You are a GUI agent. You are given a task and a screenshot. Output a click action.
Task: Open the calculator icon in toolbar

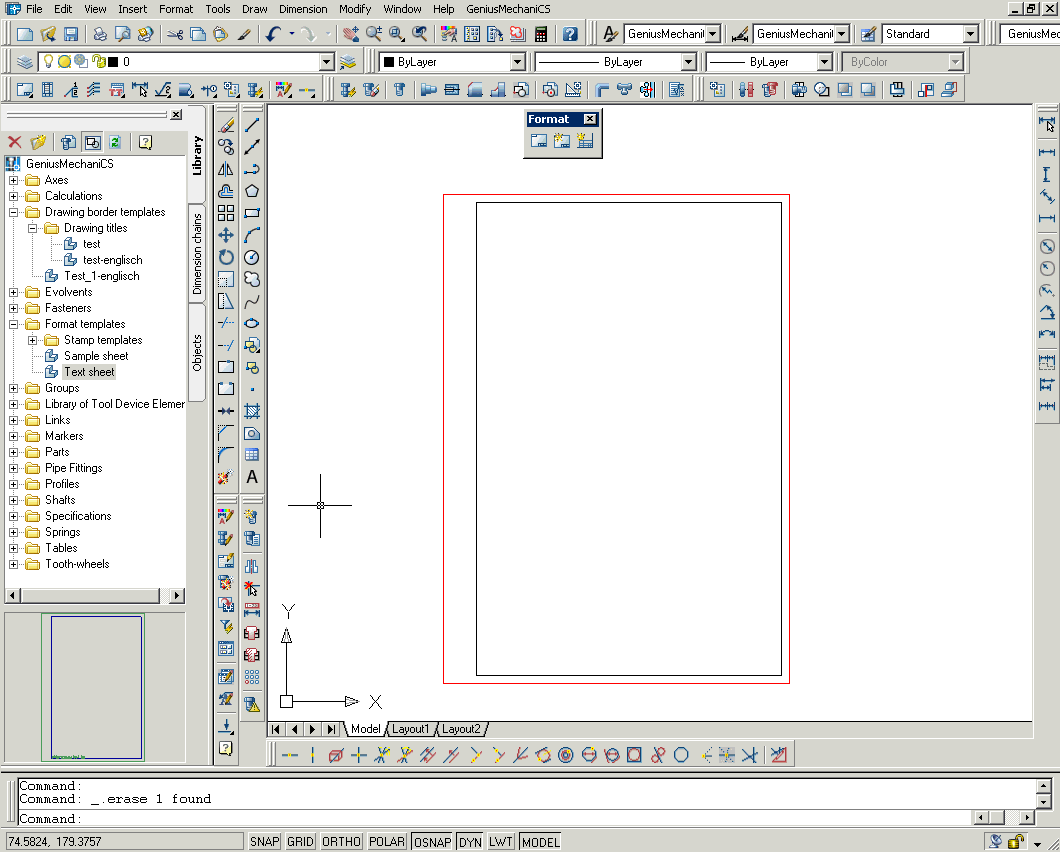pyautogui.click(x=541, y=34)
